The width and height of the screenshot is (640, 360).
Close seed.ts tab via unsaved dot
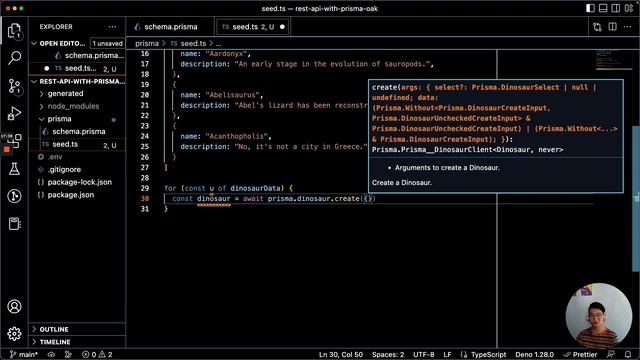(x=282, y=27)
